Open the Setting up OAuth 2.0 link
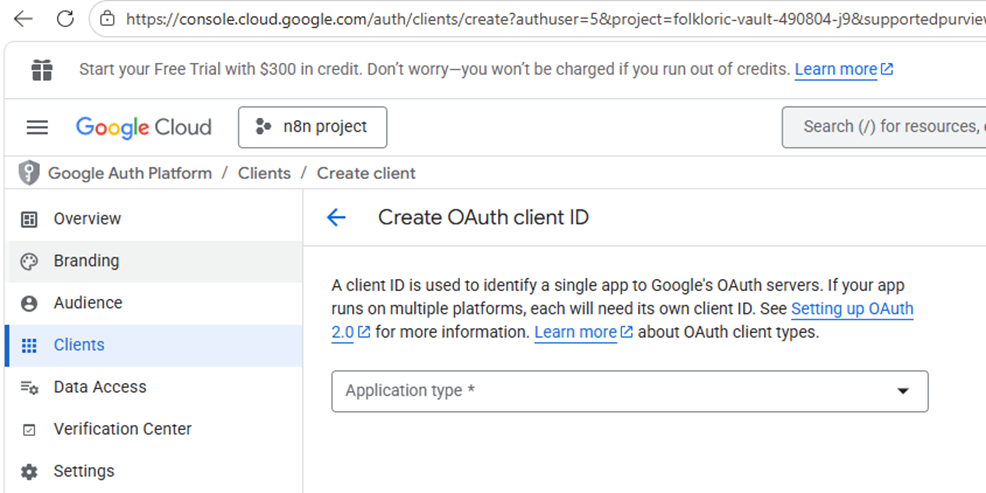The height and width of the screenshot is (493, 986). pyautogui.click(x=851, y=309)
